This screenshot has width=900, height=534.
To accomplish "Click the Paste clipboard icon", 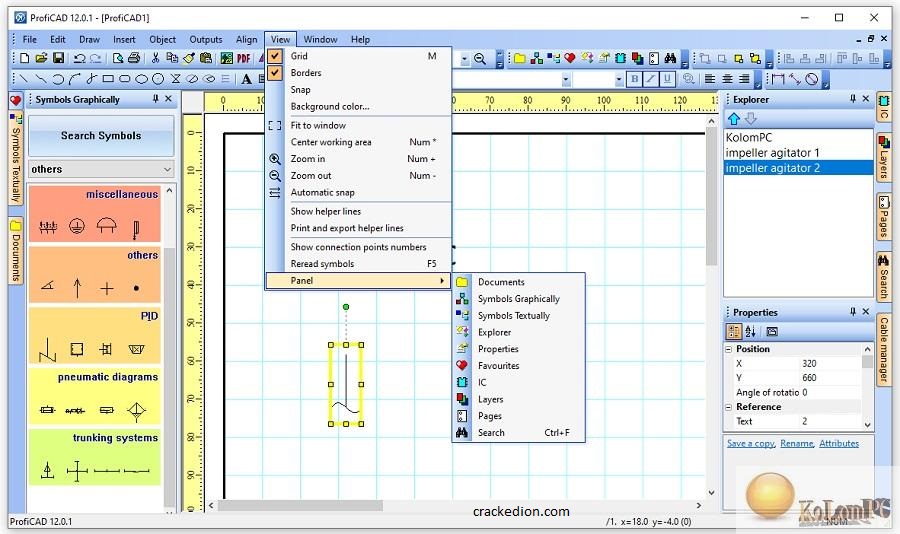I will [206, 58].
